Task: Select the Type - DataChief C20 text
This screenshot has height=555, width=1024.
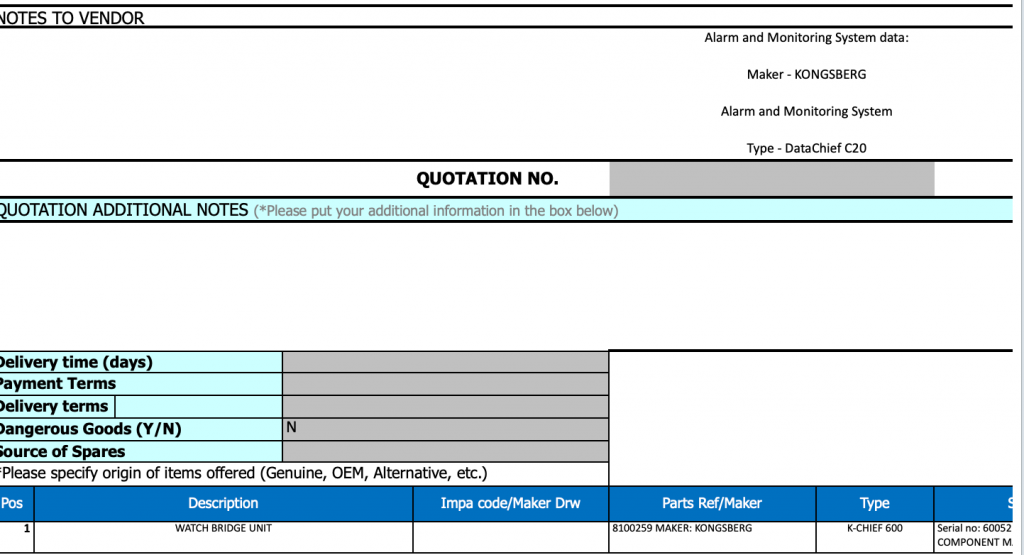Action: pos(806,148)
